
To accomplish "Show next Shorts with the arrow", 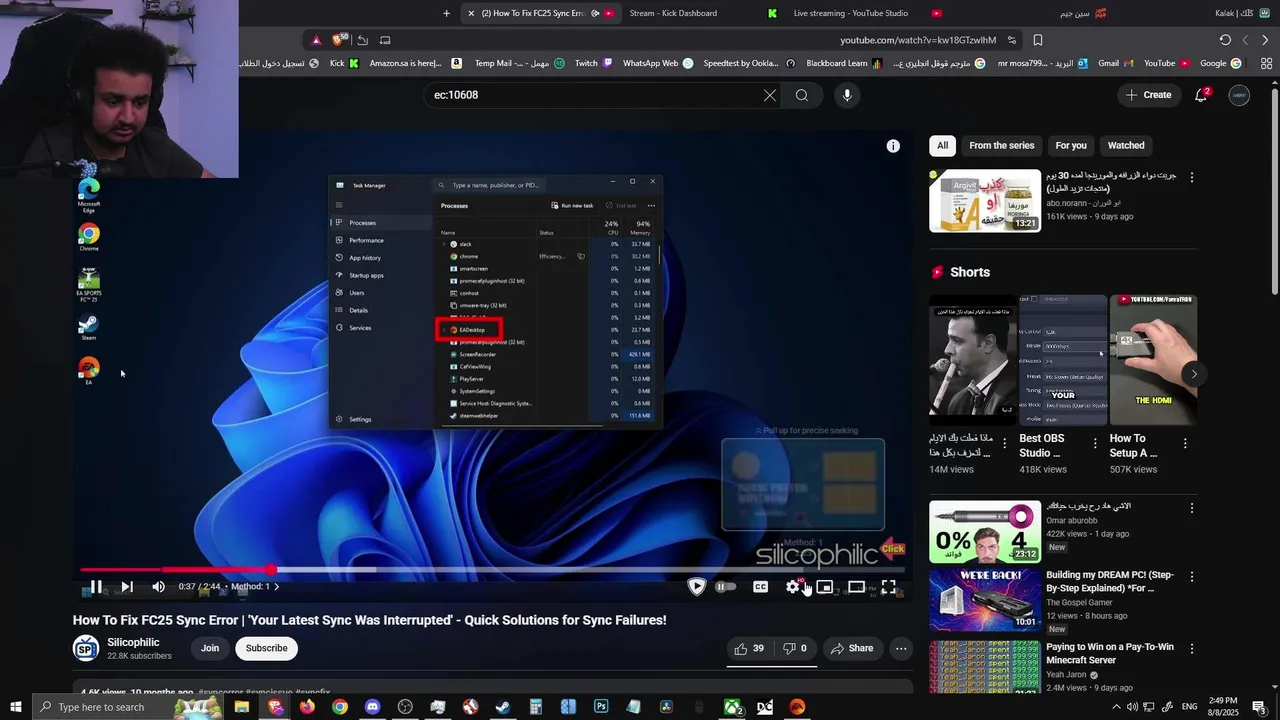I will click(x=1193, y=374).
